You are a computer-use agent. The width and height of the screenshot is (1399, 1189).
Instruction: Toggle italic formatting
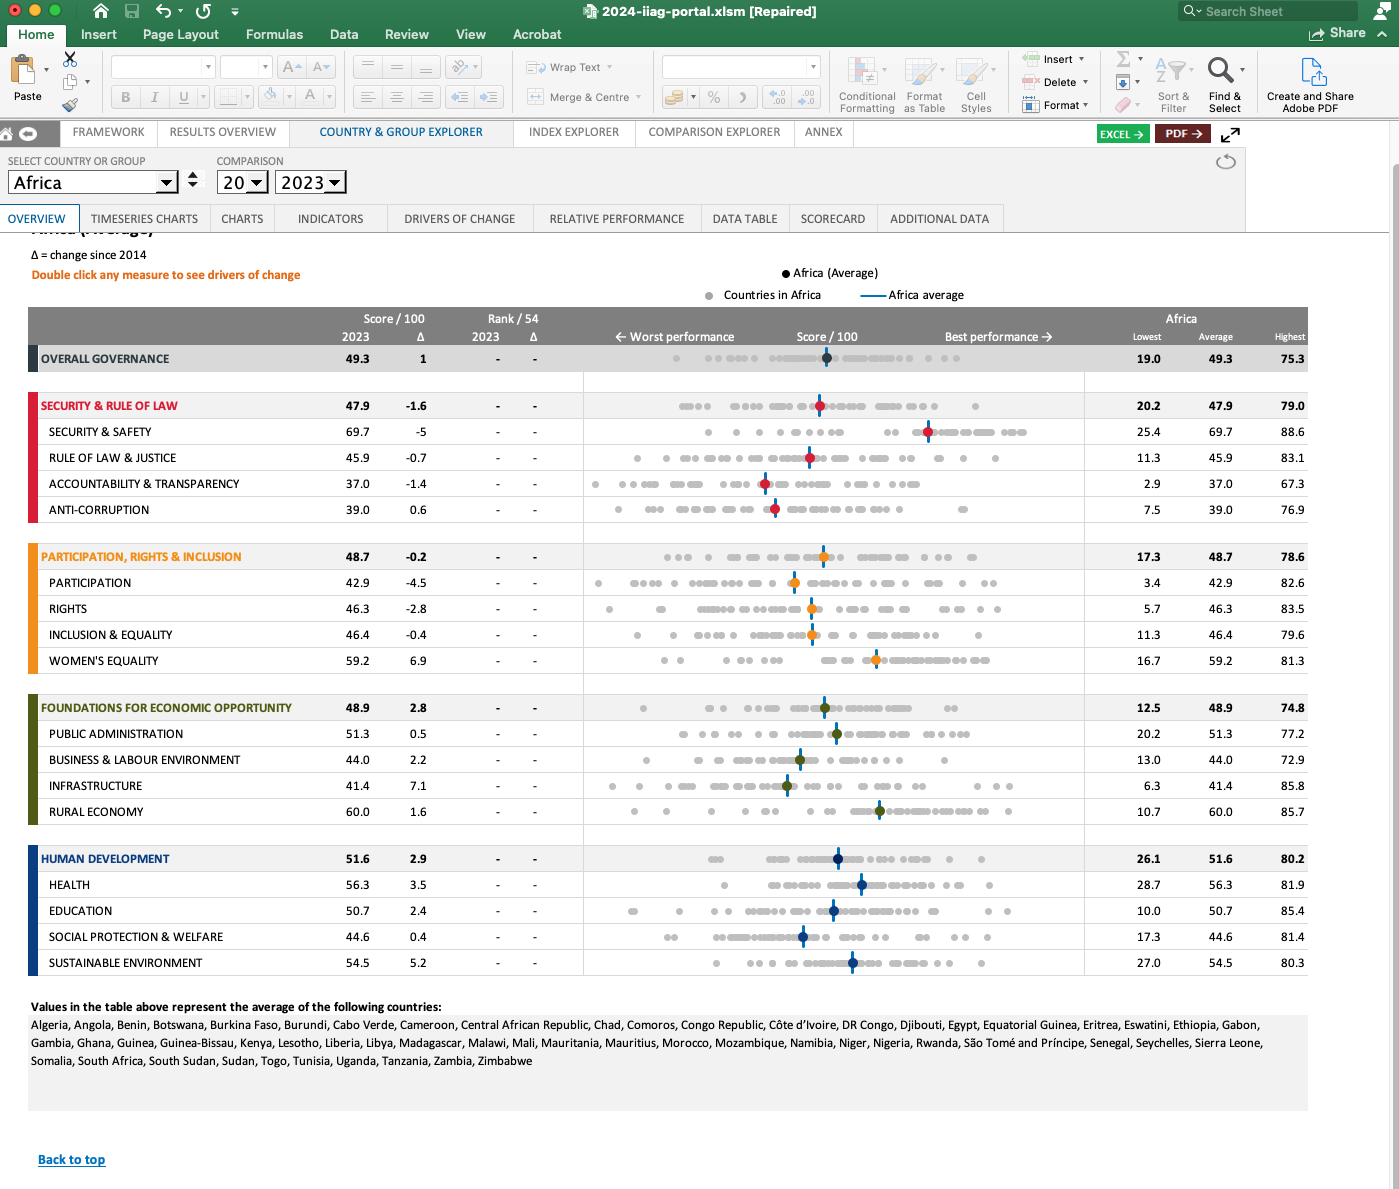154,97
